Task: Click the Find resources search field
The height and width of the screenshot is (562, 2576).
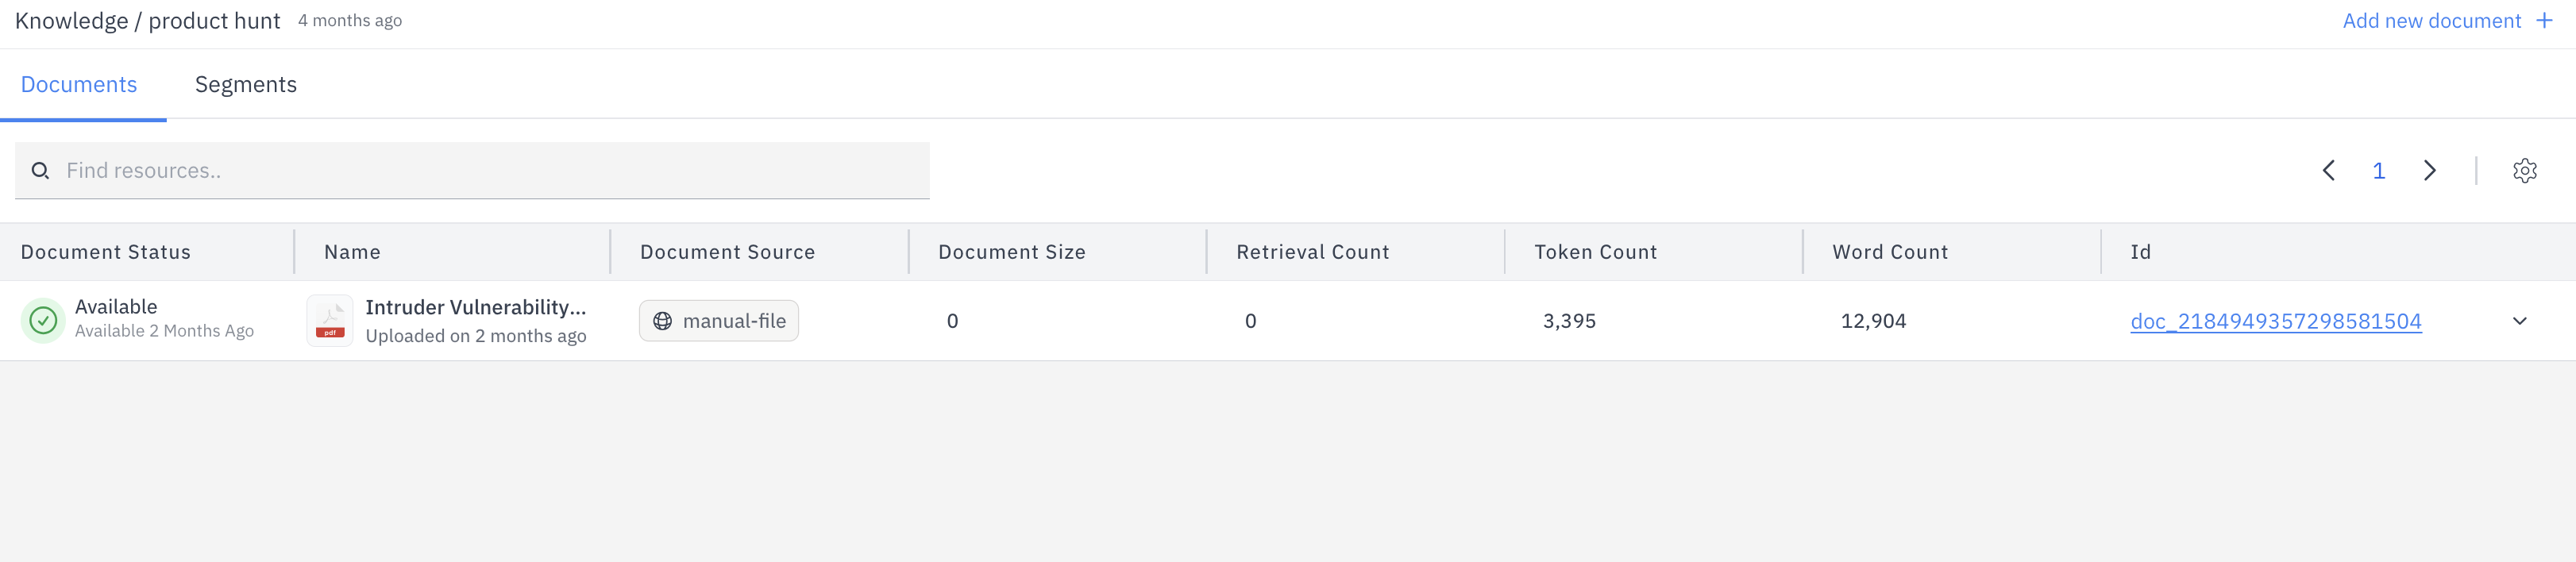Action: [x=470, y=170]
